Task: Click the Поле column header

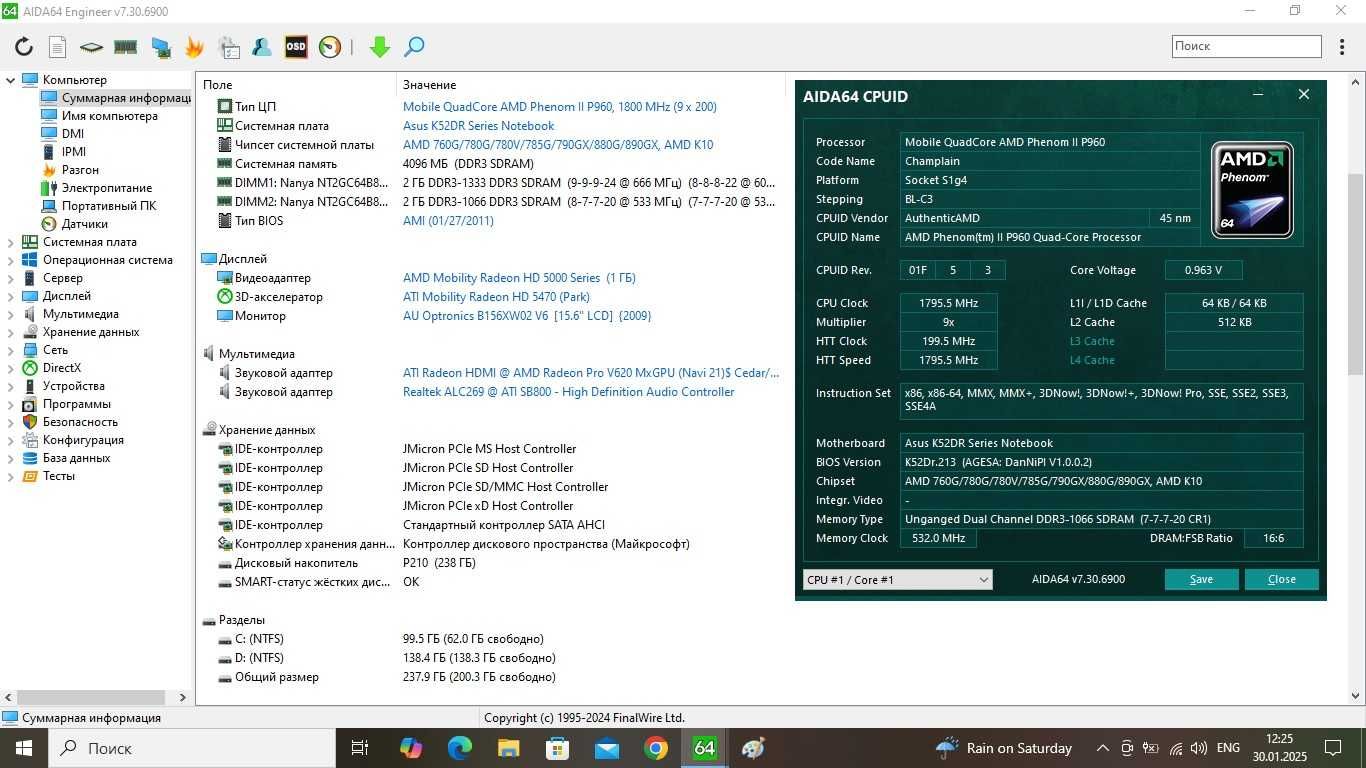Action: pyautogui.click(x=217, y=85)
